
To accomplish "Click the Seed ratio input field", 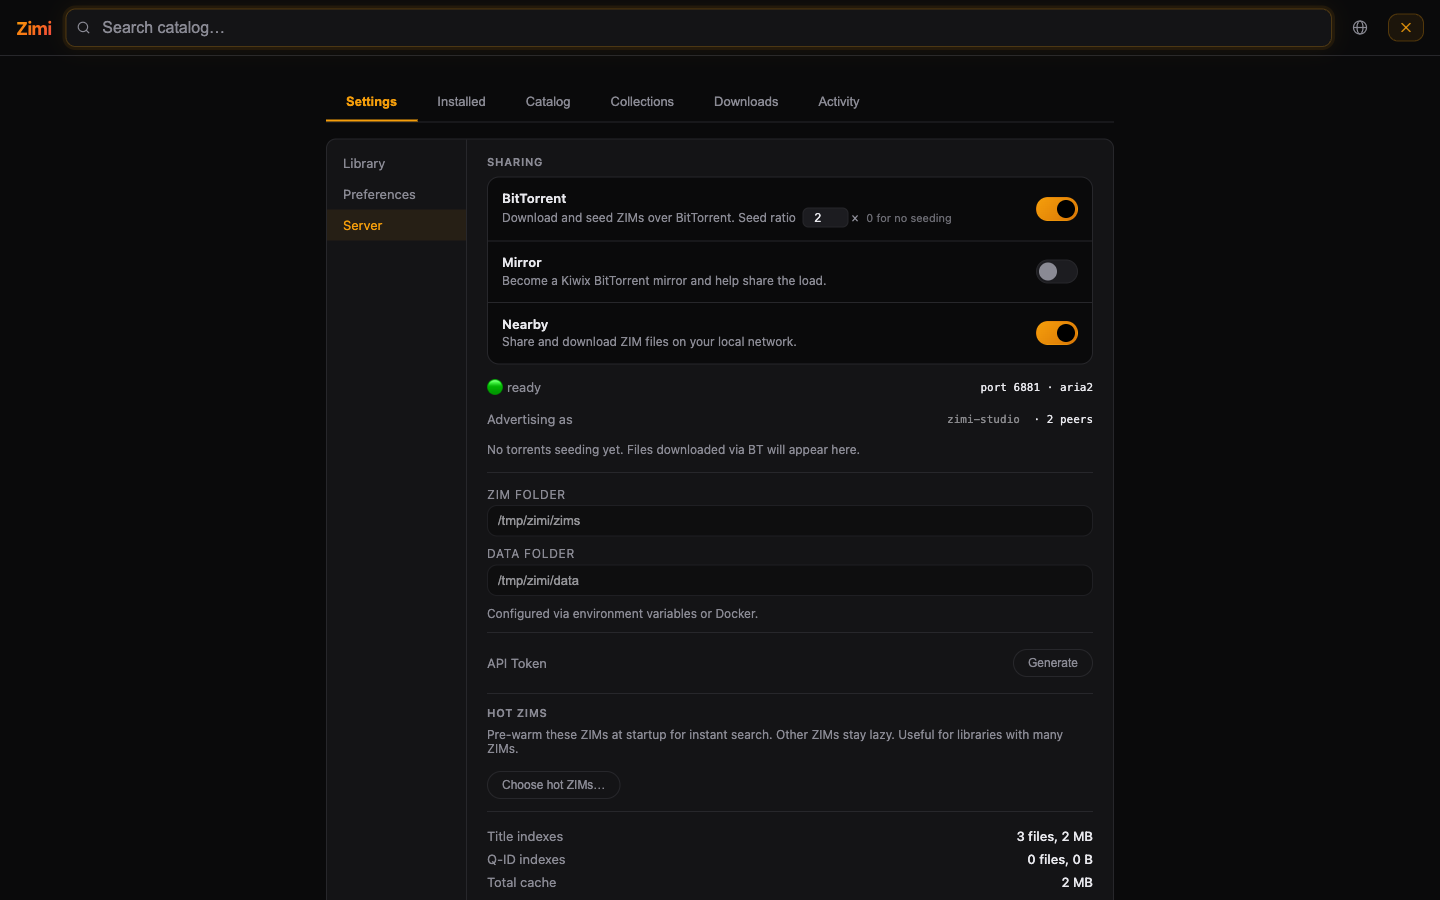I will [x=825, y=218].
